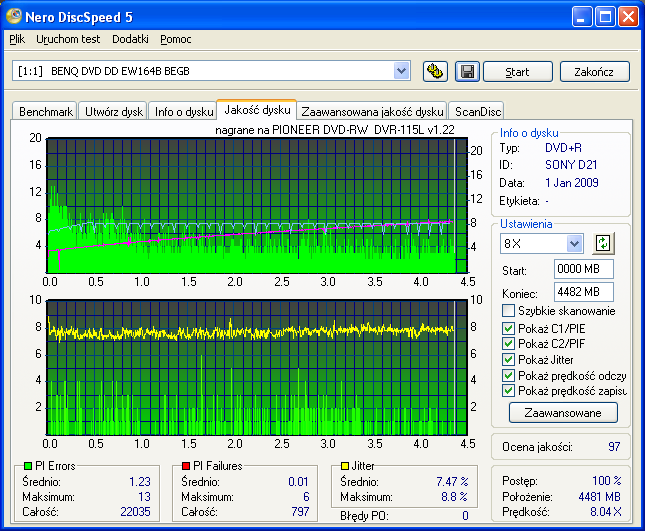
Task: Click the PI Errors average 1.23
Action: coord(140,482)
